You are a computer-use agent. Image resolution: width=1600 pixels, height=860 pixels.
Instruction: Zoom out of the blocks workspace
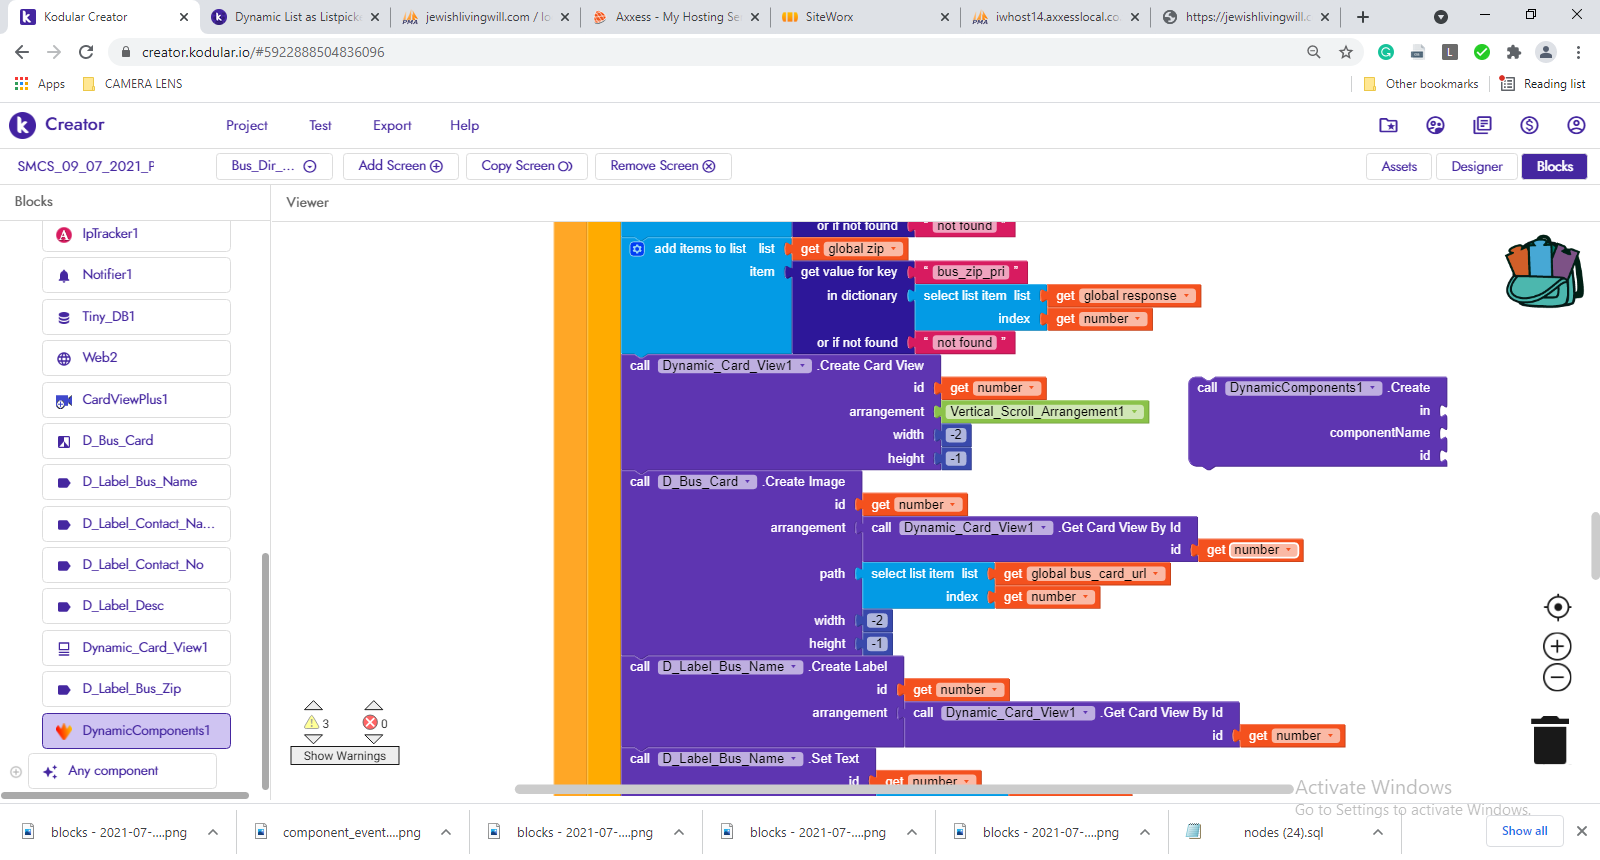click(x=1557, y=678)
